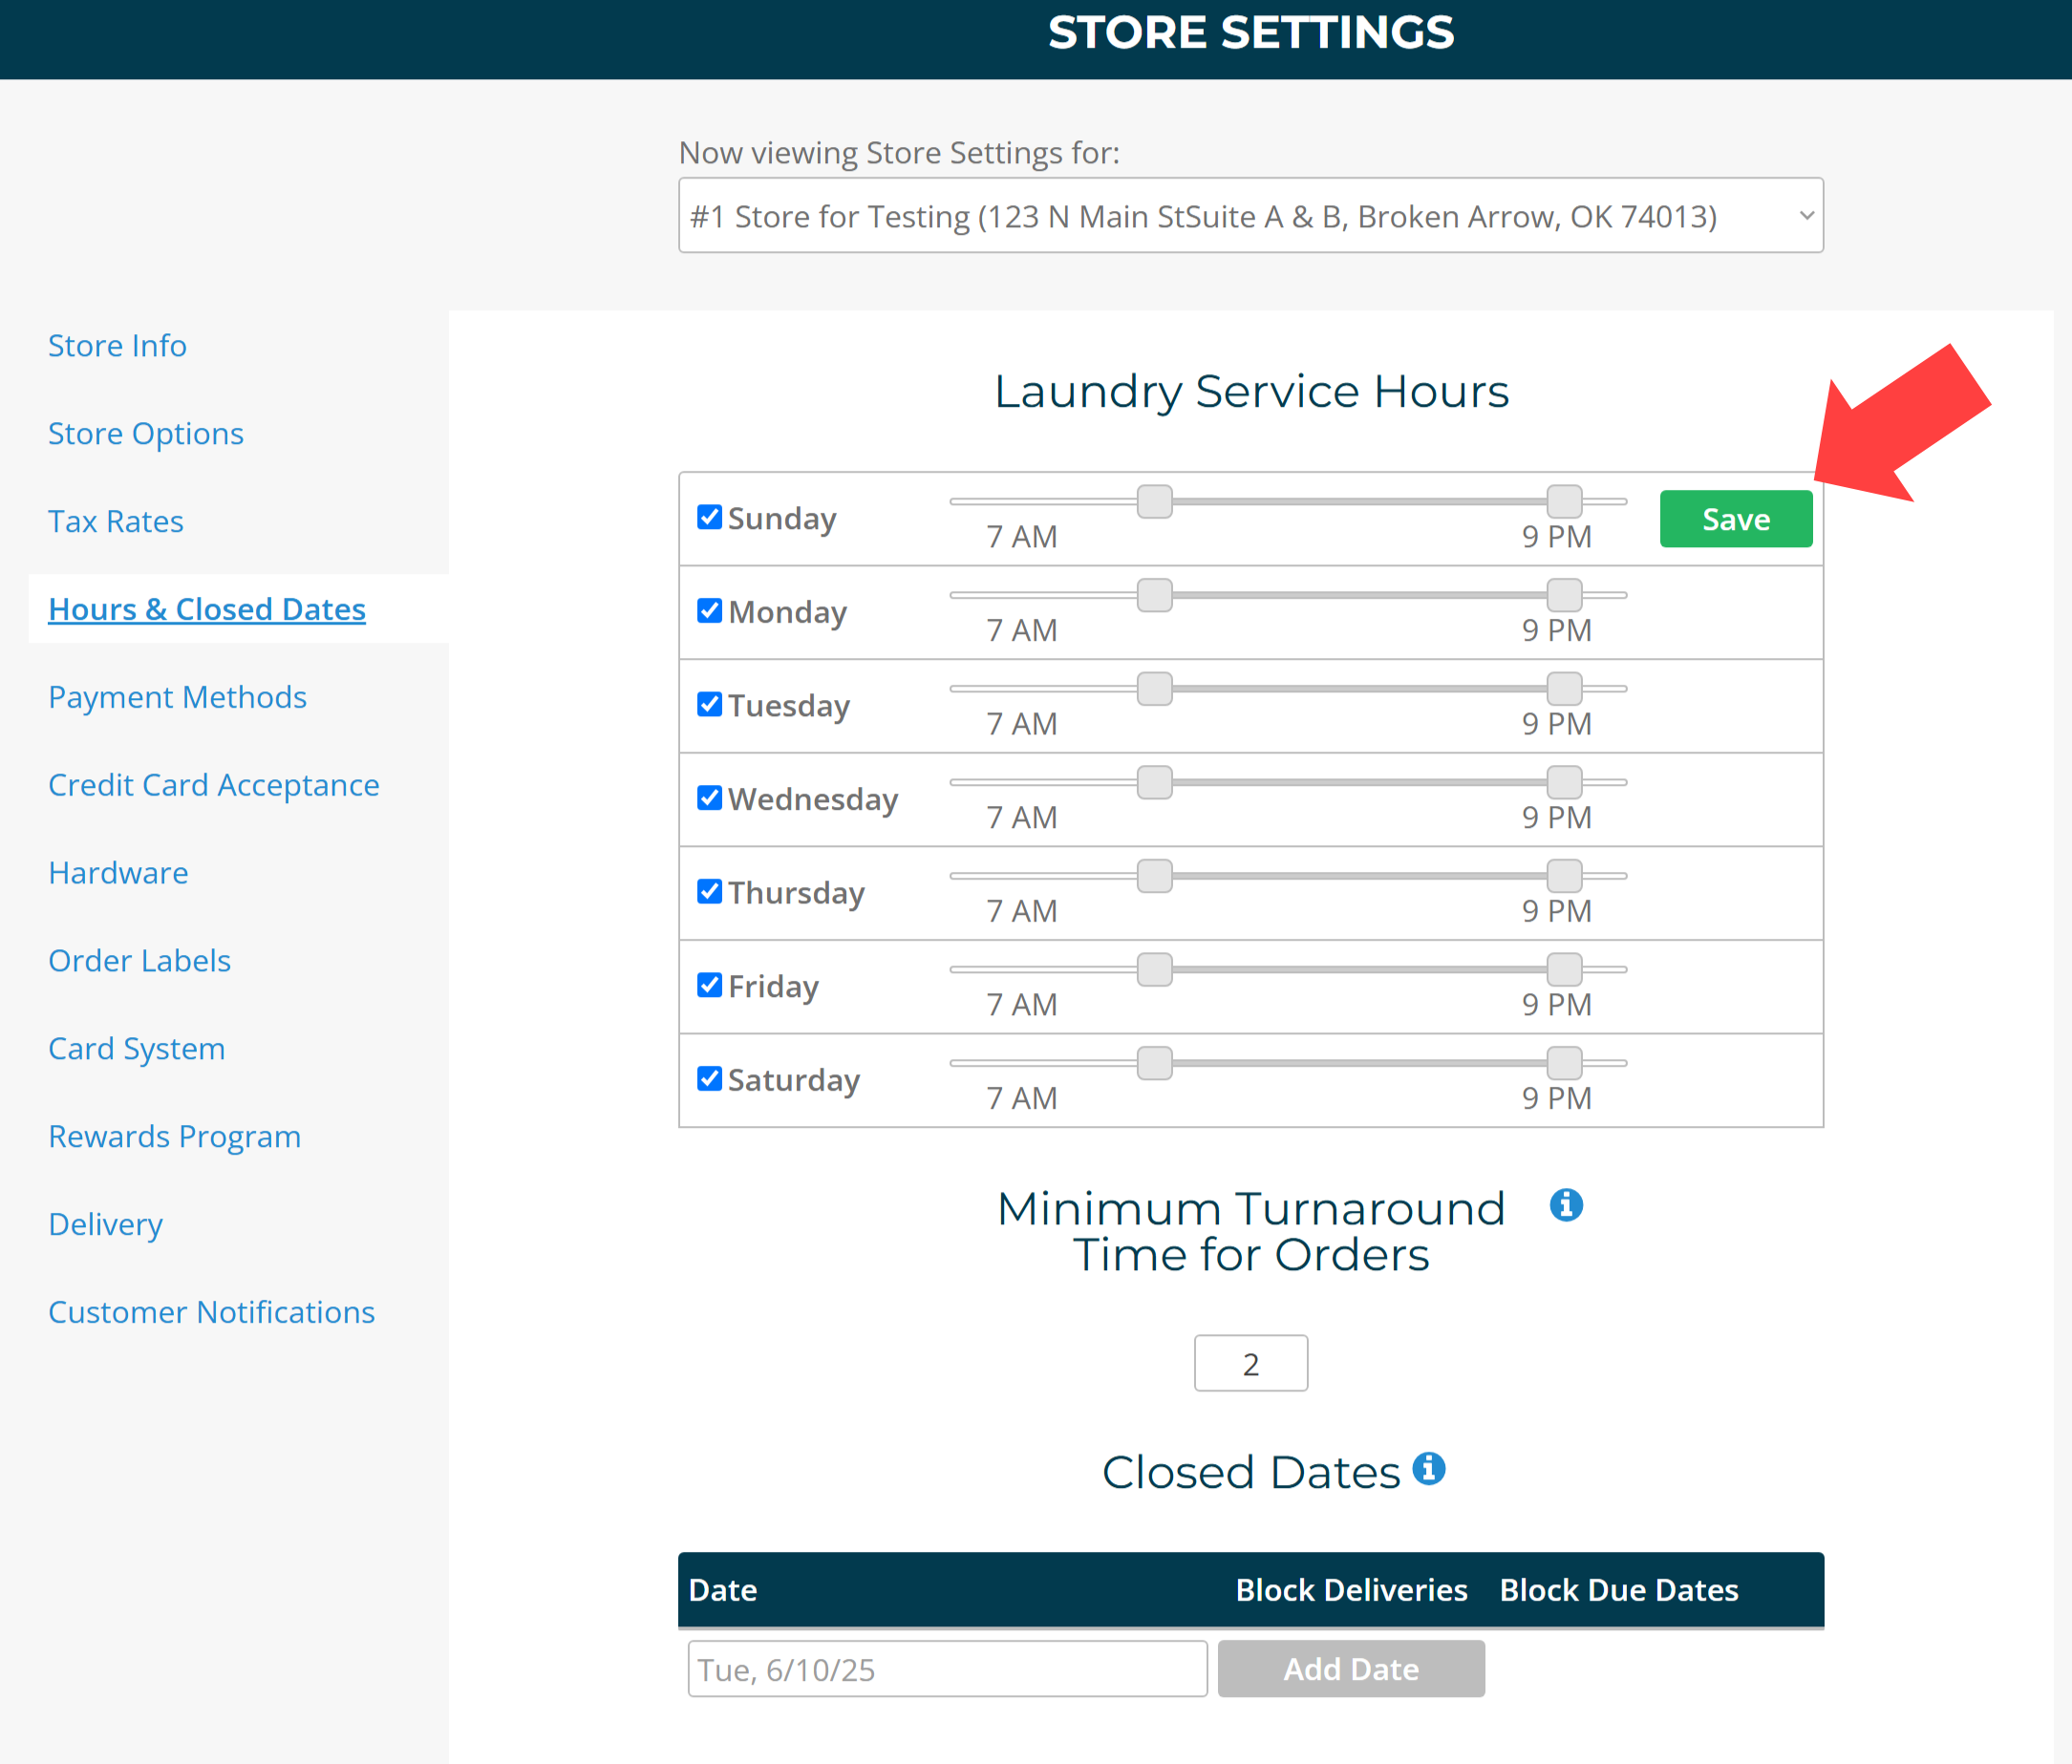Click the Add Date button
Viewport: 2072px width, 1764px height.
(1350, 1669)
